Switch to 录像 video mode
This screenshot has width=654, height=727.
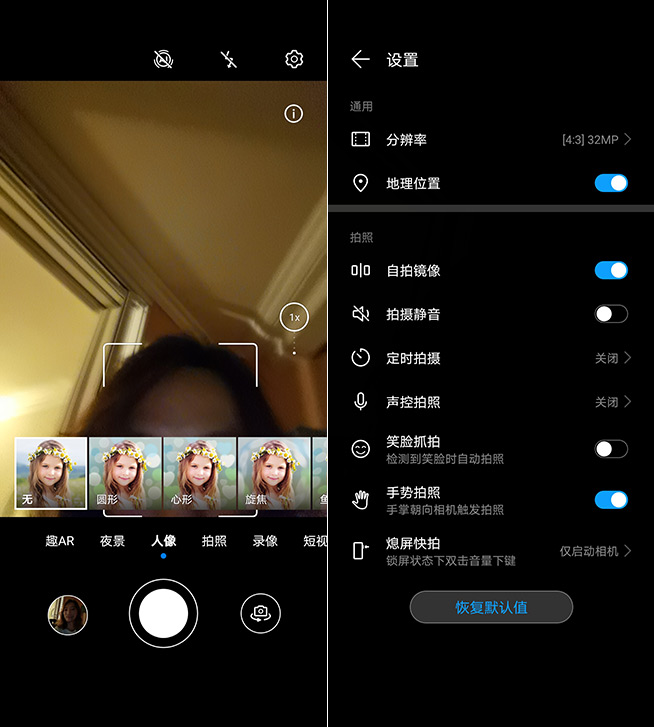tap(265, 541)
